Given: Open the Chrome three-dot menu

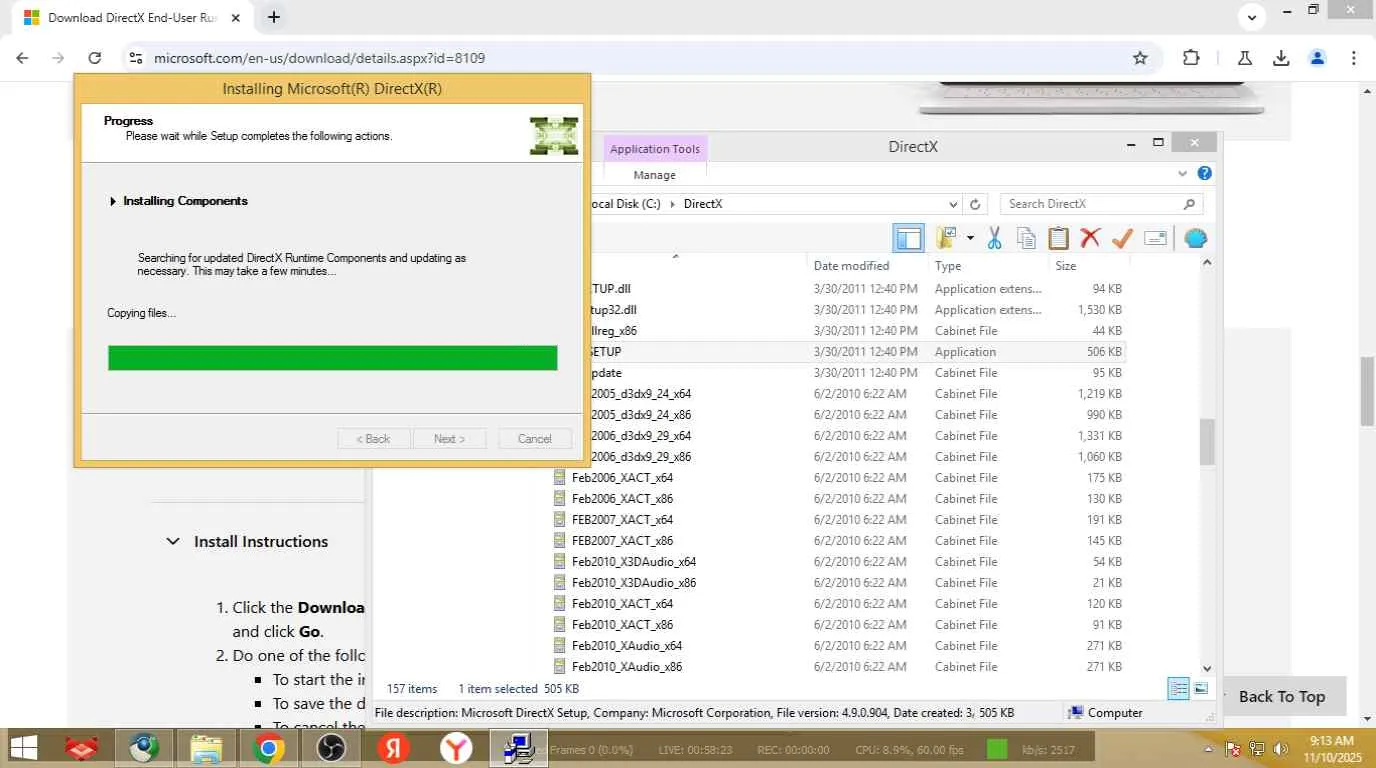Looking at the screenshot, I should (1354, 58).
